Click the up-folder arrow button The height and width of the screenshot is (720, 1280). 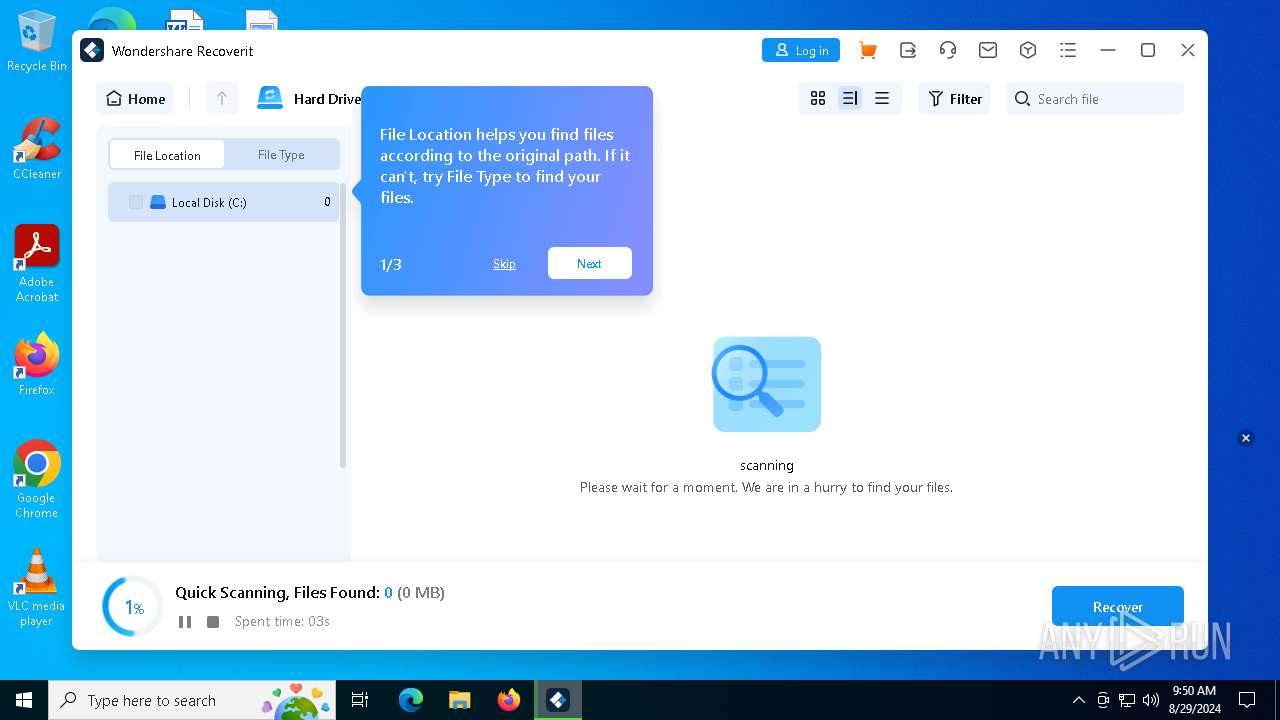pos(222,98)
